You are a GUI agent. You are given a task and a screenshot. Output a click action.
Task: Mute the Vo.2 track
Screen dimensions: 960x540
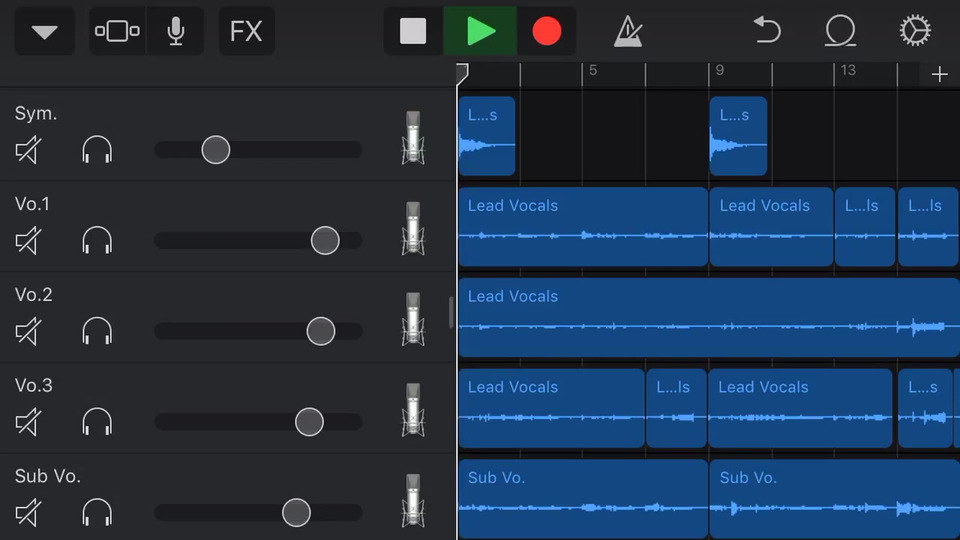(x=28, y=331)
